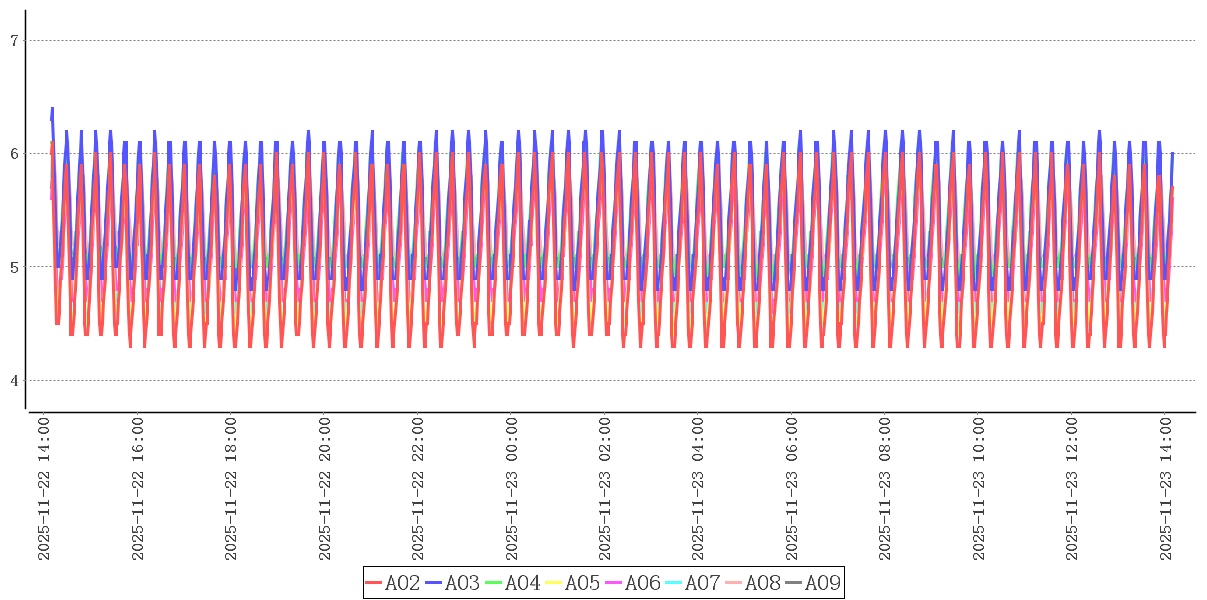Click the green A04 legend line swatch
This screenshot has height=600, width=1207.
tap(494, 583)
